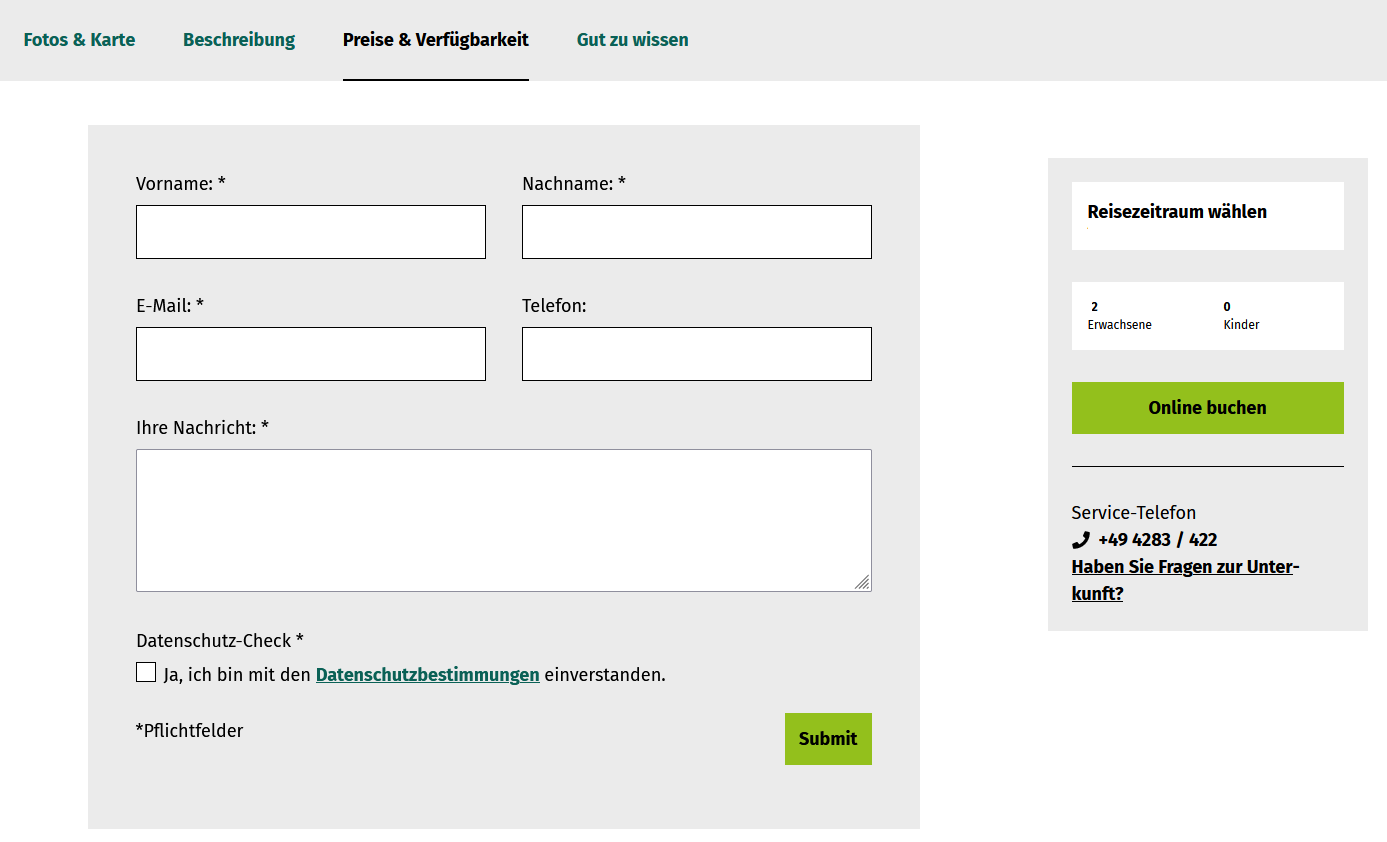
Task: Open the Datenschutzbestimmungen link
Action: click(428, 675)
